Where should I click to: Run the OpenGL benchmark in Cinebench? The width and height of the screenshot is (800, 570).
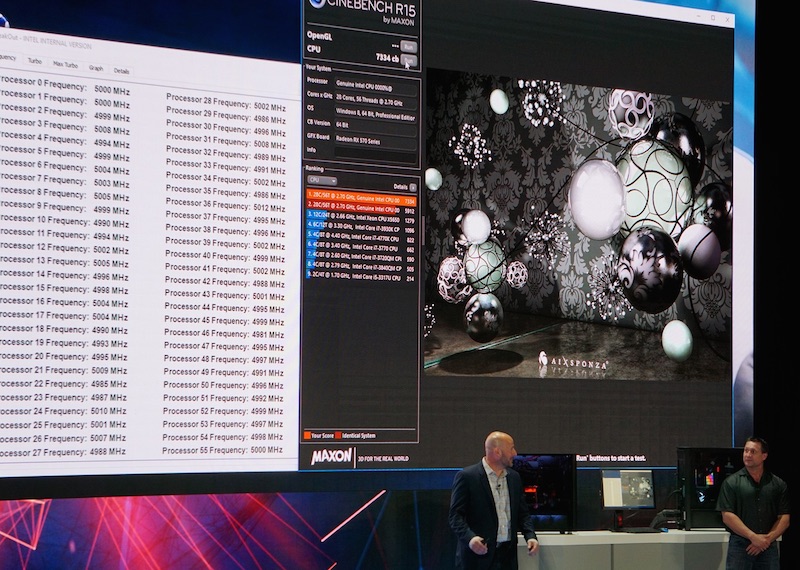408,47
